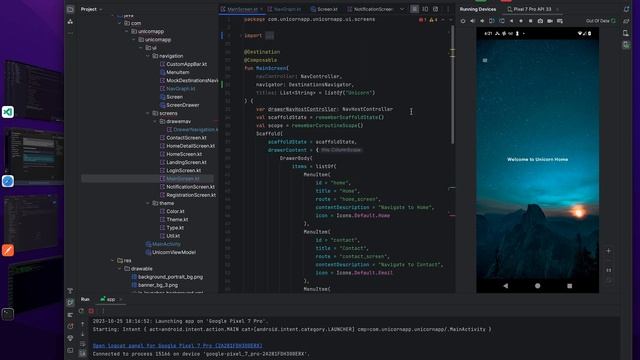The image size is (640, 360).
Task: Click the Up the stack trace arrow
Action: (x=83, y=324)
